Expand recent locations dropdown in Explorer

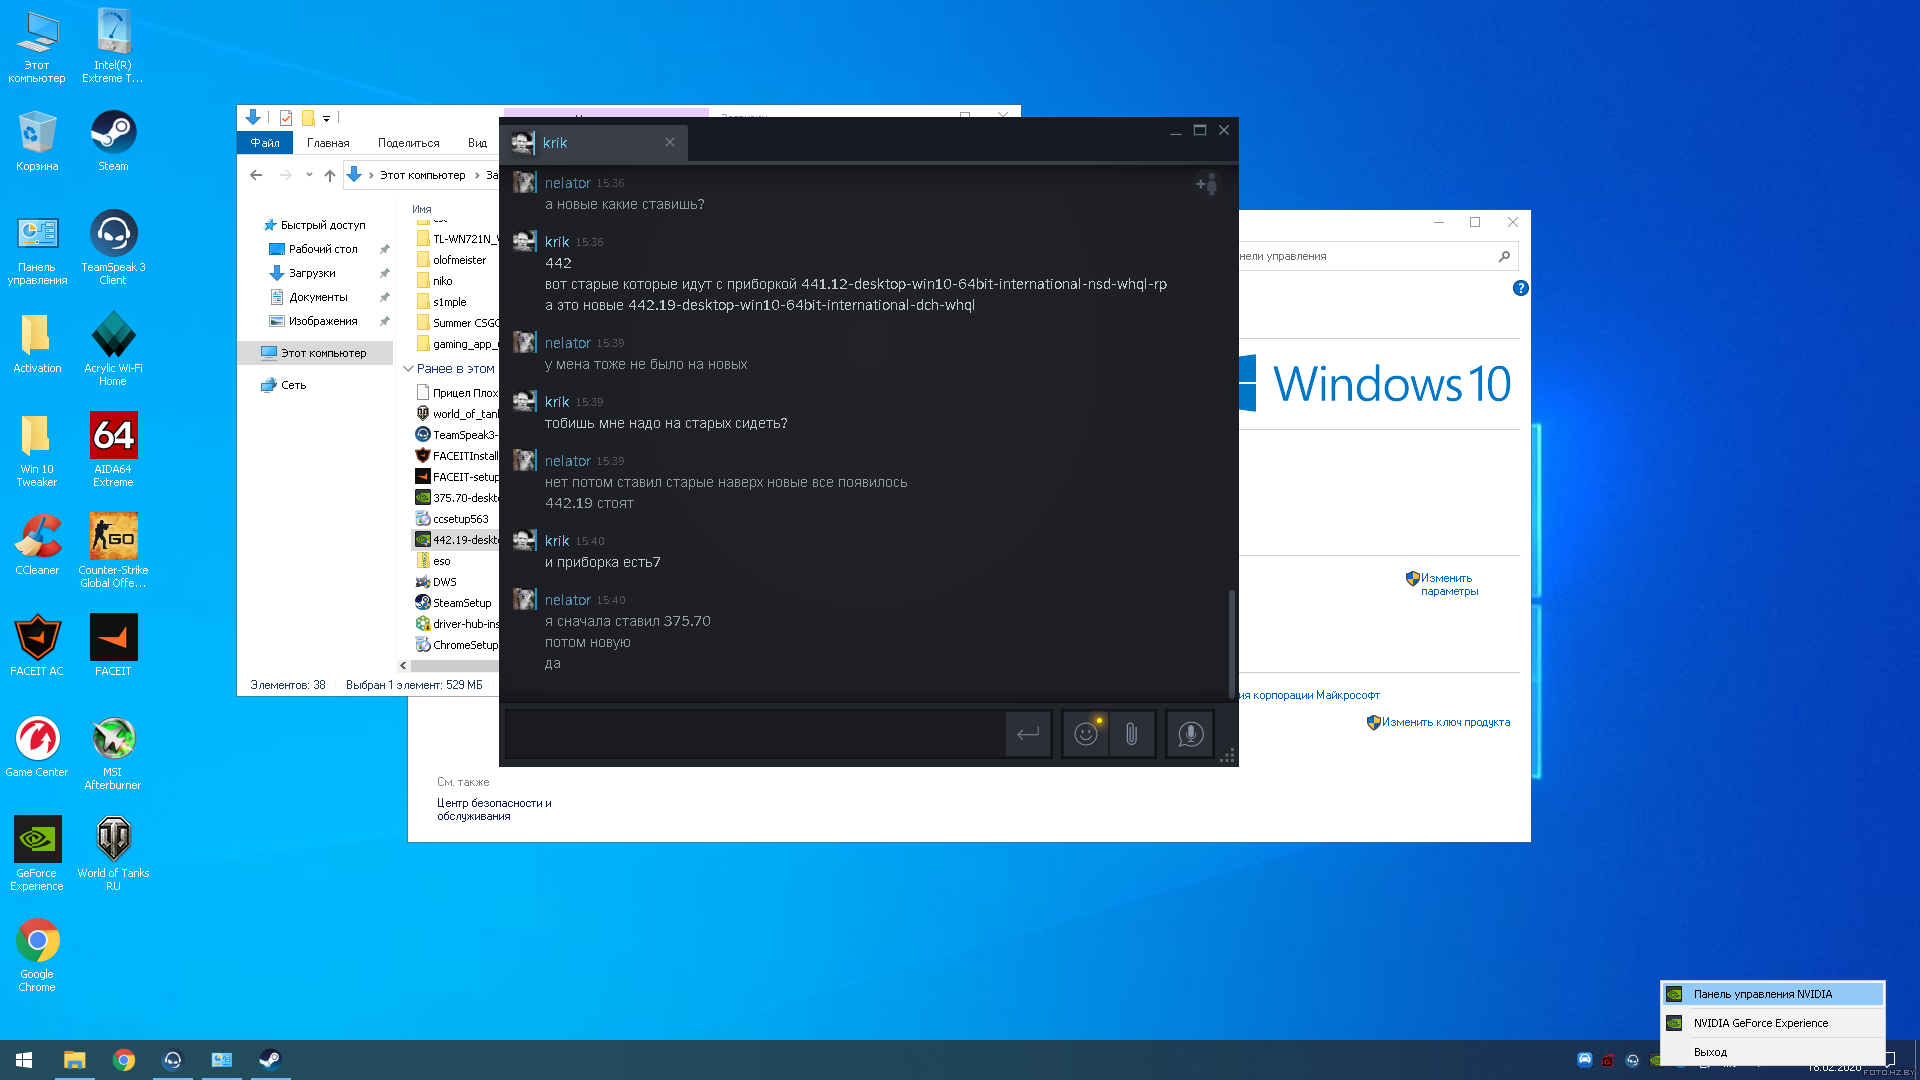click(309, 175)
